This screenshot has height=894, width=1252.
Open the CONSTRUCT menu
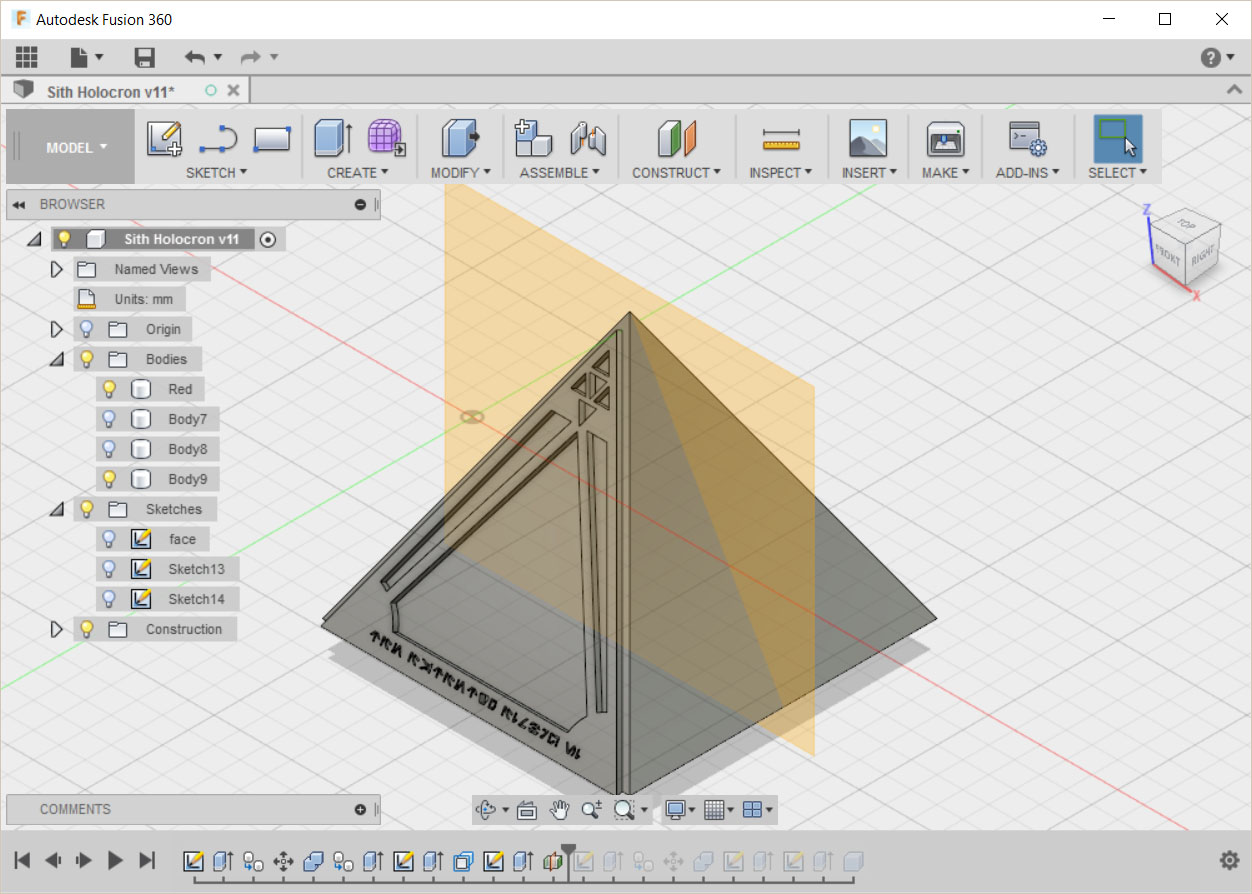click(676, 172)
